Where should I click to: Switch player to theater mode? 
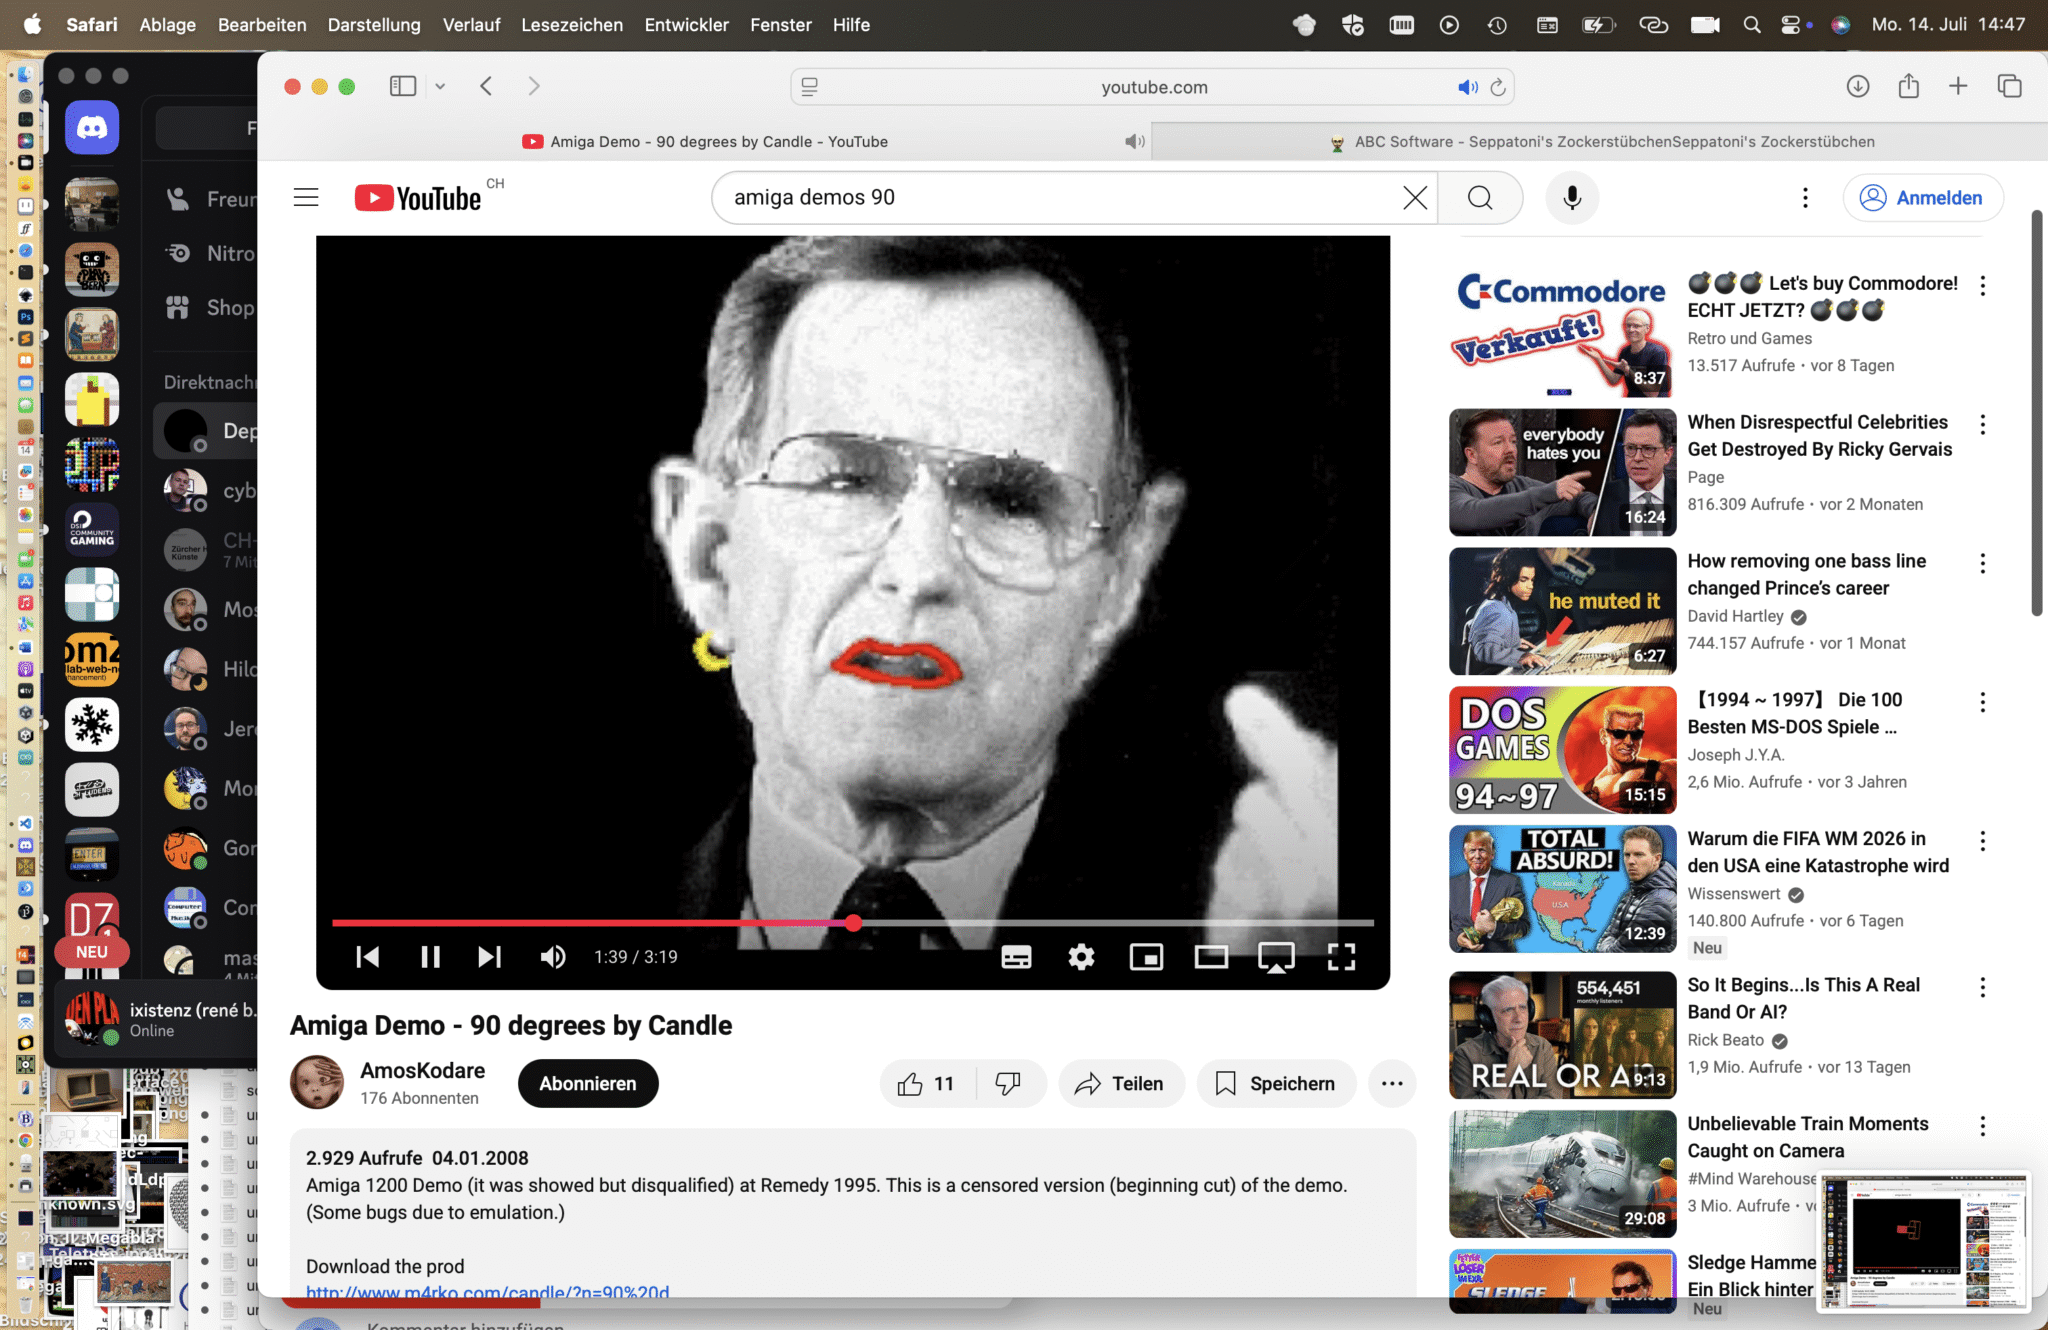tap(1211, 957)
